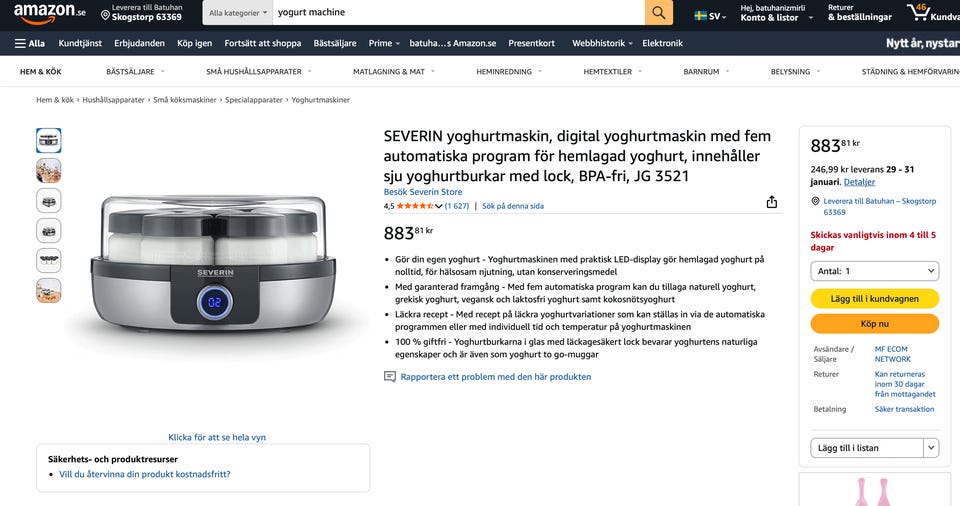Image resolution: width=960 pixels, height=506 pixels.
Task: Visit the Besök Severin Store link
Action: 423,192
